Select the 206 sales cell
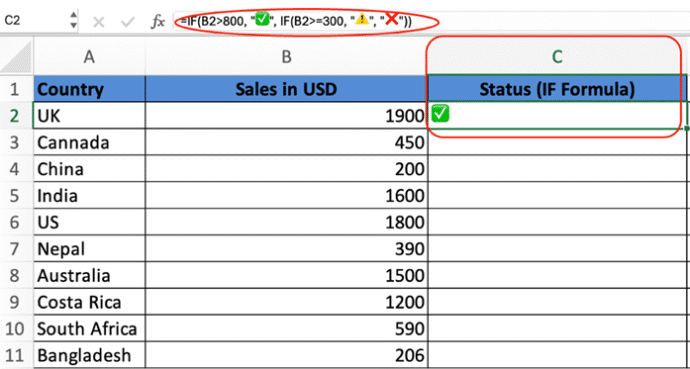Viewport: 690px width, 369px height. coord(286,355)
